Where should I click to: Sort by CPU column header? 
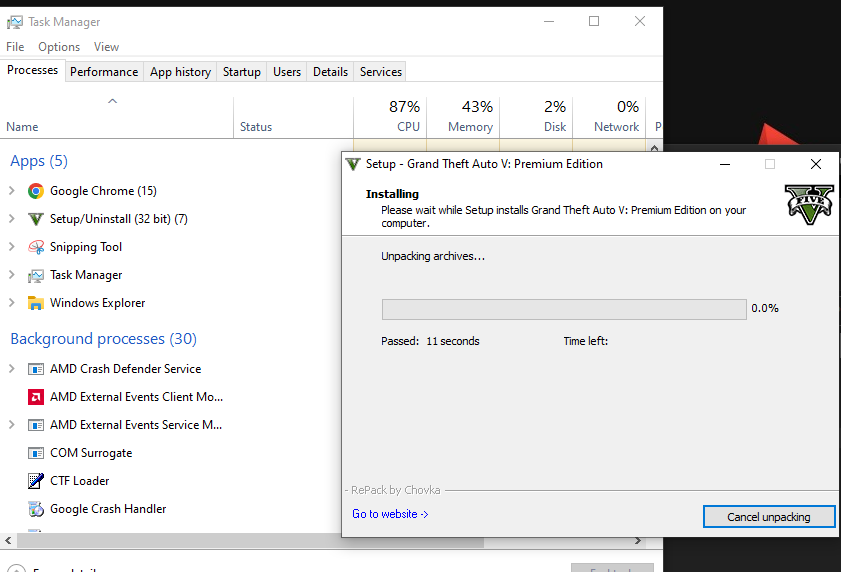tap(390, 117)
